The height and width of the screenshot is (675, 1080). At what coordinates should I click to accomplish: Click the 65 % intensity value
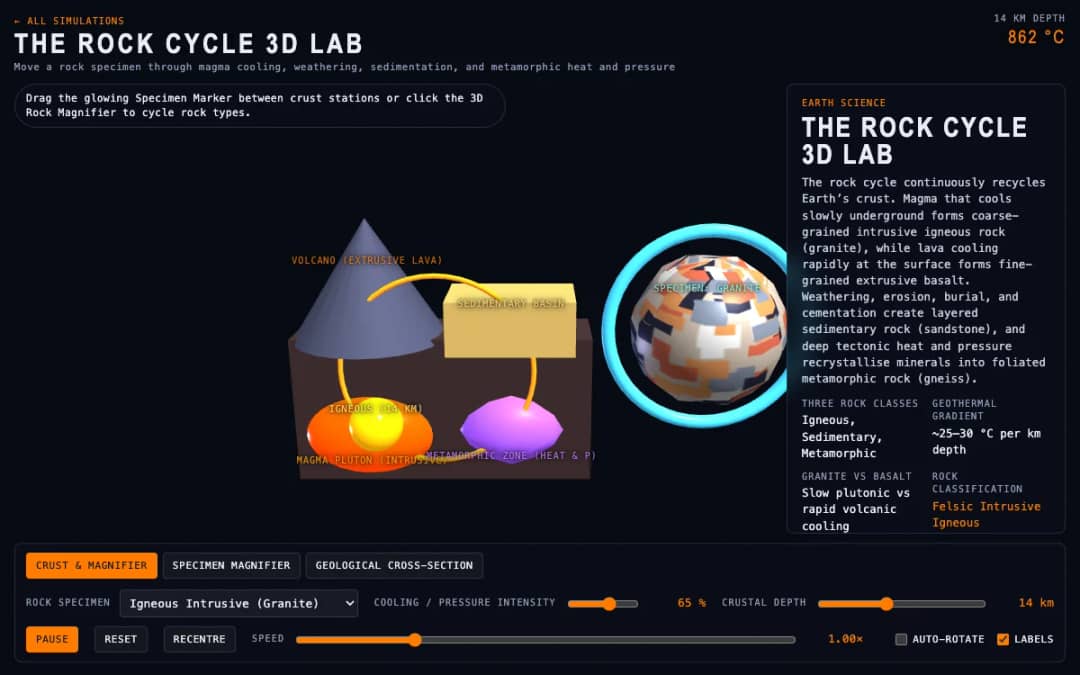click(x=691, y=603)
